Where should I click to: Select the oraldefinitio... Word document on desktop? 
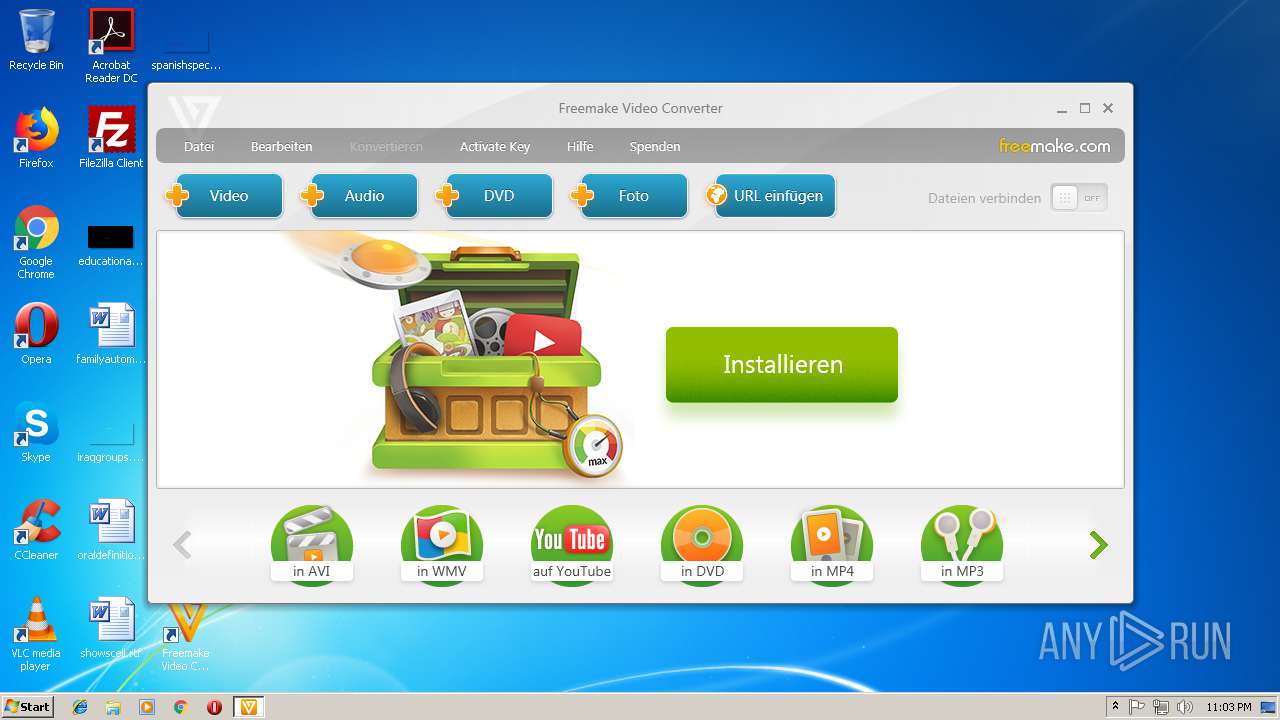[x=111, y=530]
